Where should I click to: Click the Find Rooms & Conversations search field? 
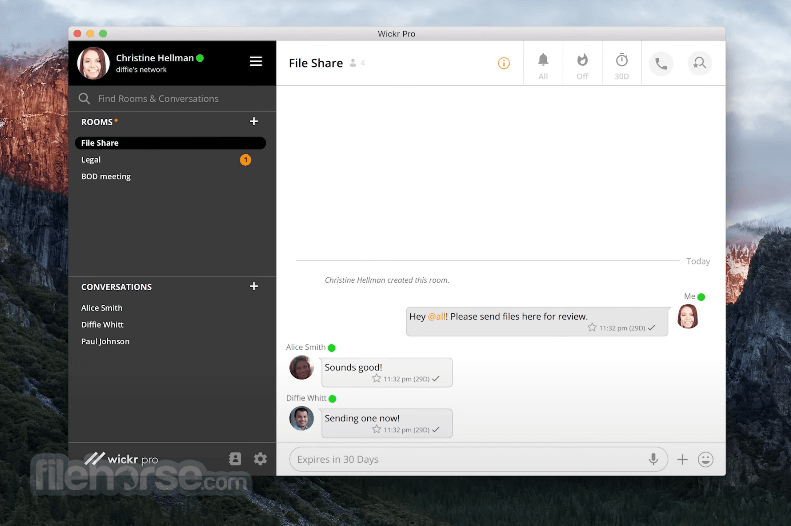(x=172, y=98)
